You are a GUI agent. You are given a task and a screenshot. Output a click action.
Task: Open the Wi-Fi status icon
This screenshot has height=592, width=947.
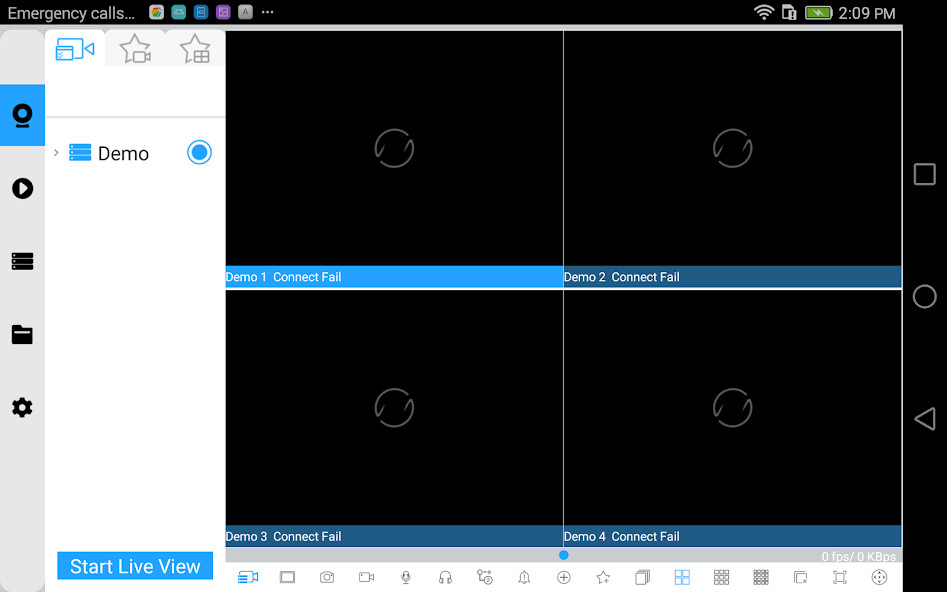click(764, 12)
